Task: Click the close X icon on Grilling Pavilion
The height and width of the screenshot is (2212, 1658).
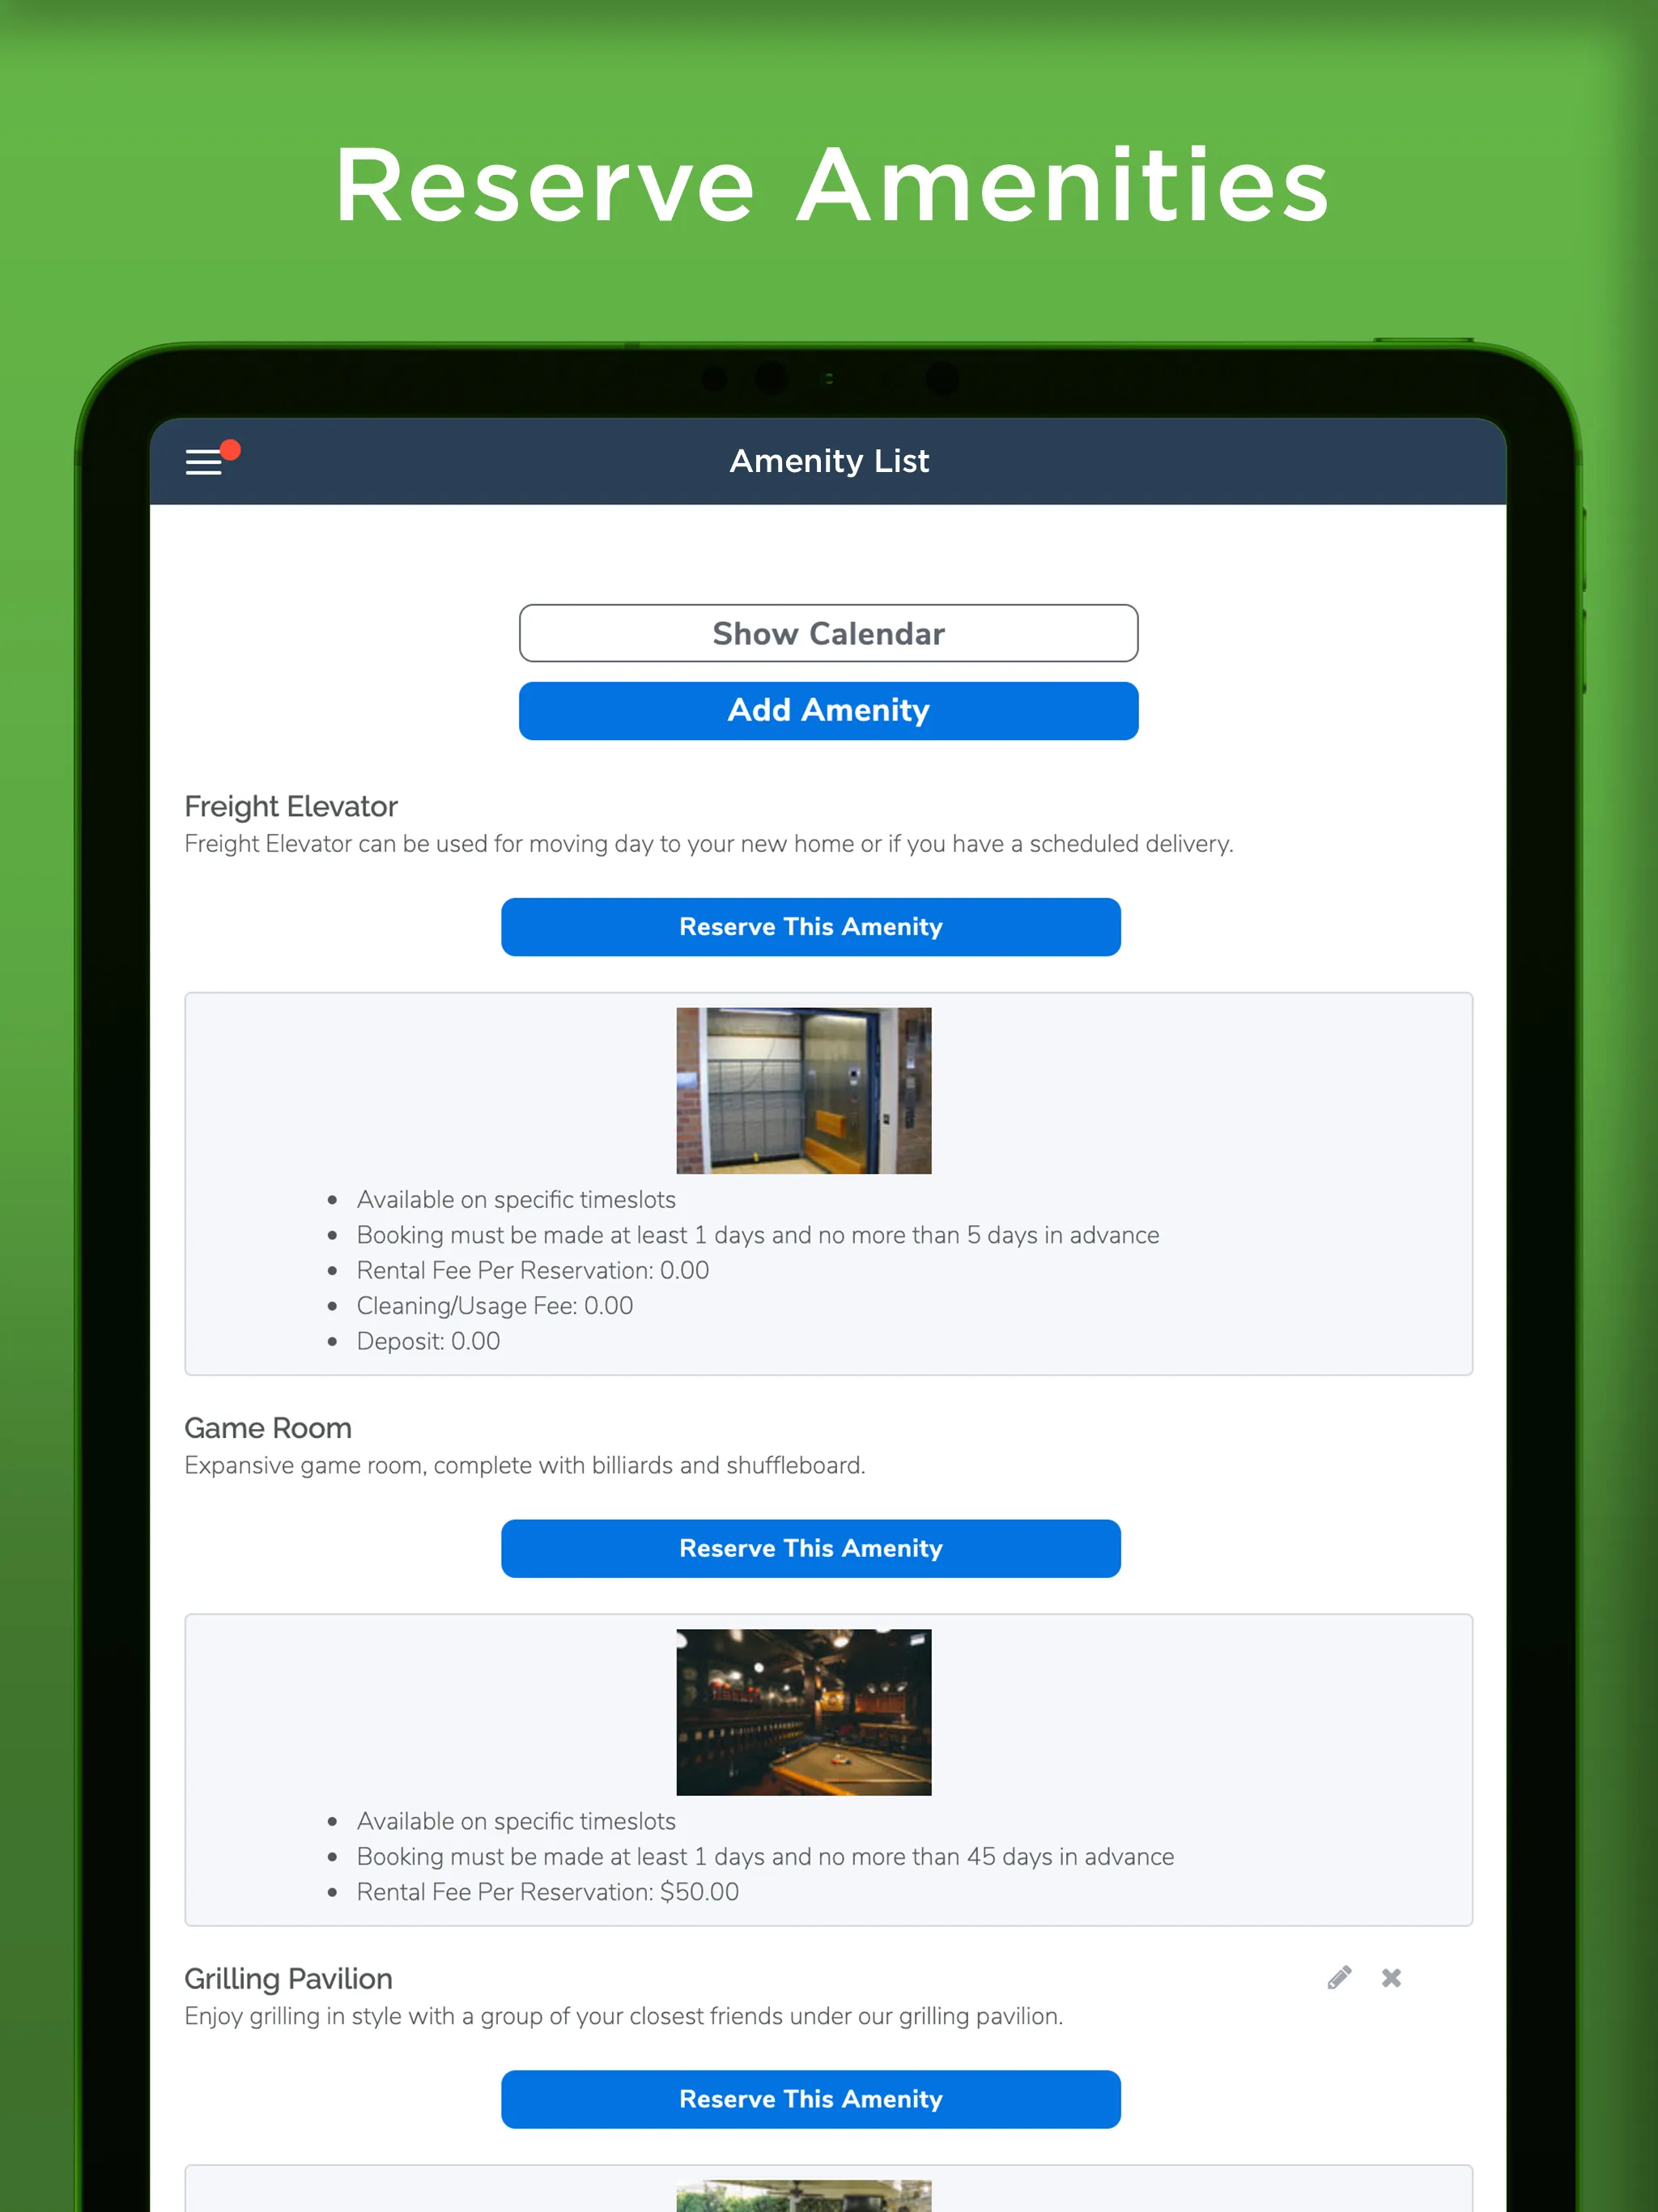Action: pyautogui.click(x=1393, y=1977)
